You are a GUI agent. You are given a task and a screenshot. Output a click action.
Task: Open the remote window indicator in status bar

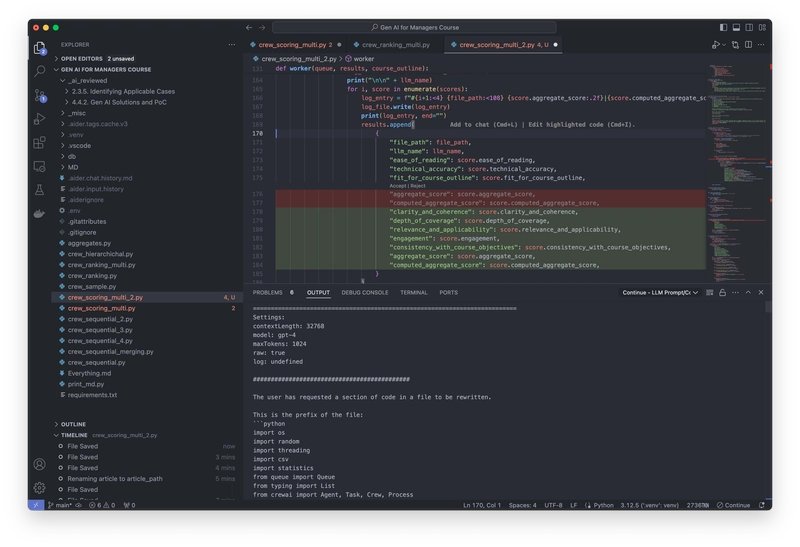tap(36, 505)
